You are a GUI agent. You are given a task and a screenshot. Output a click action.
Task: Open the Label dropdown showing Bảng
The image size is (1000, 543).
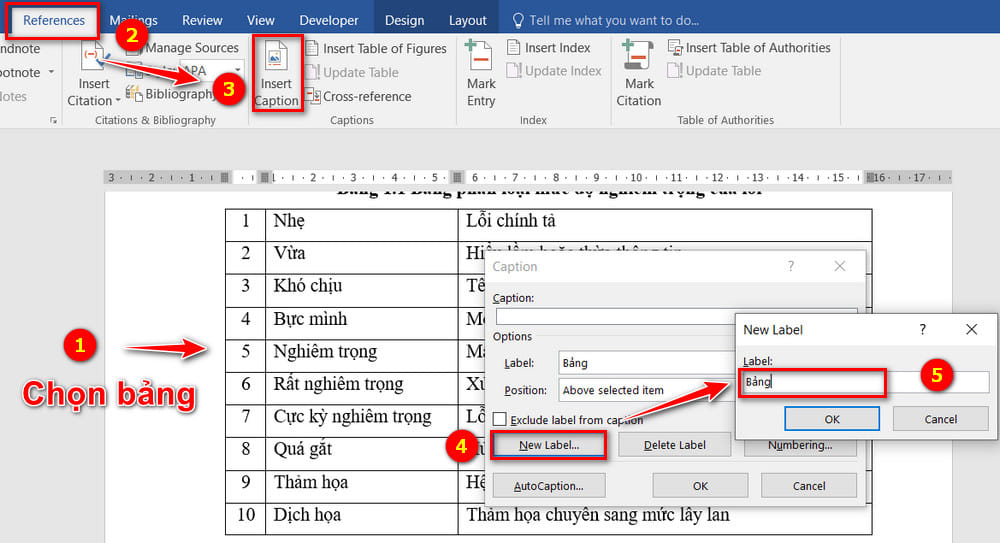[x=647, y=363]
